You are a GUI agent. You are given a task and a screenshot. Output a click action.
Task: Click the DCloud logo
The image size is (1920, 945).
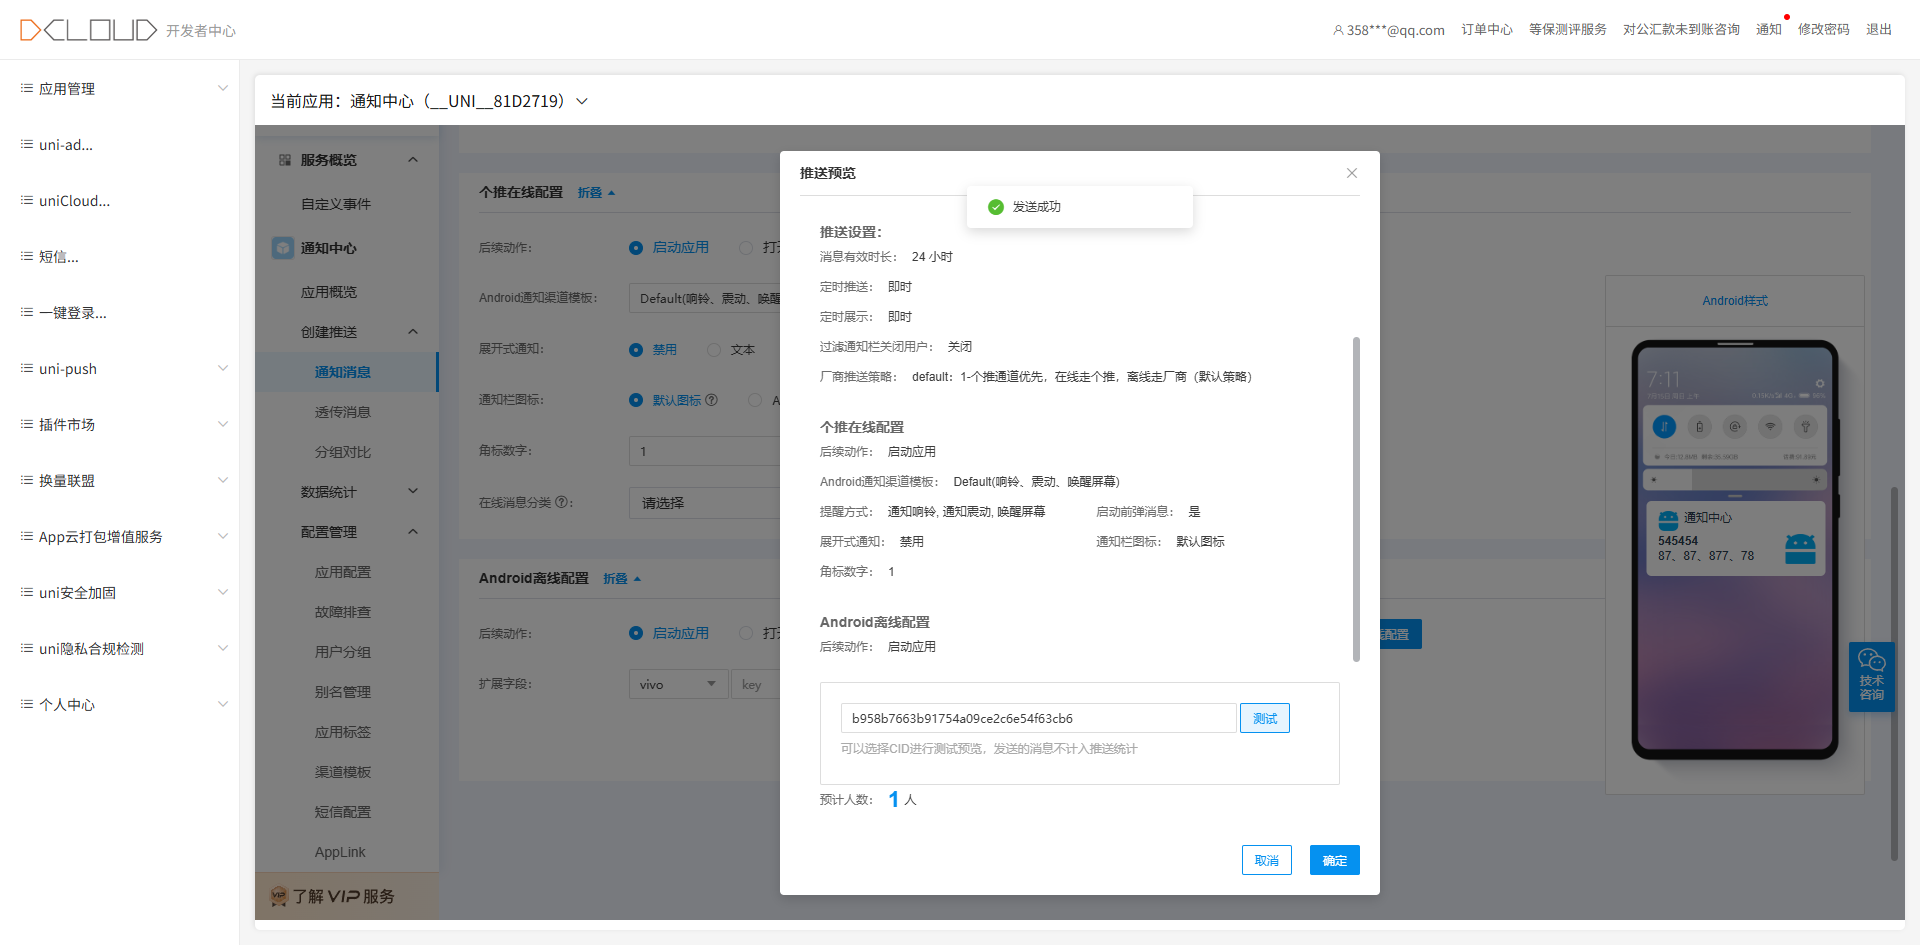click(88, 30)
